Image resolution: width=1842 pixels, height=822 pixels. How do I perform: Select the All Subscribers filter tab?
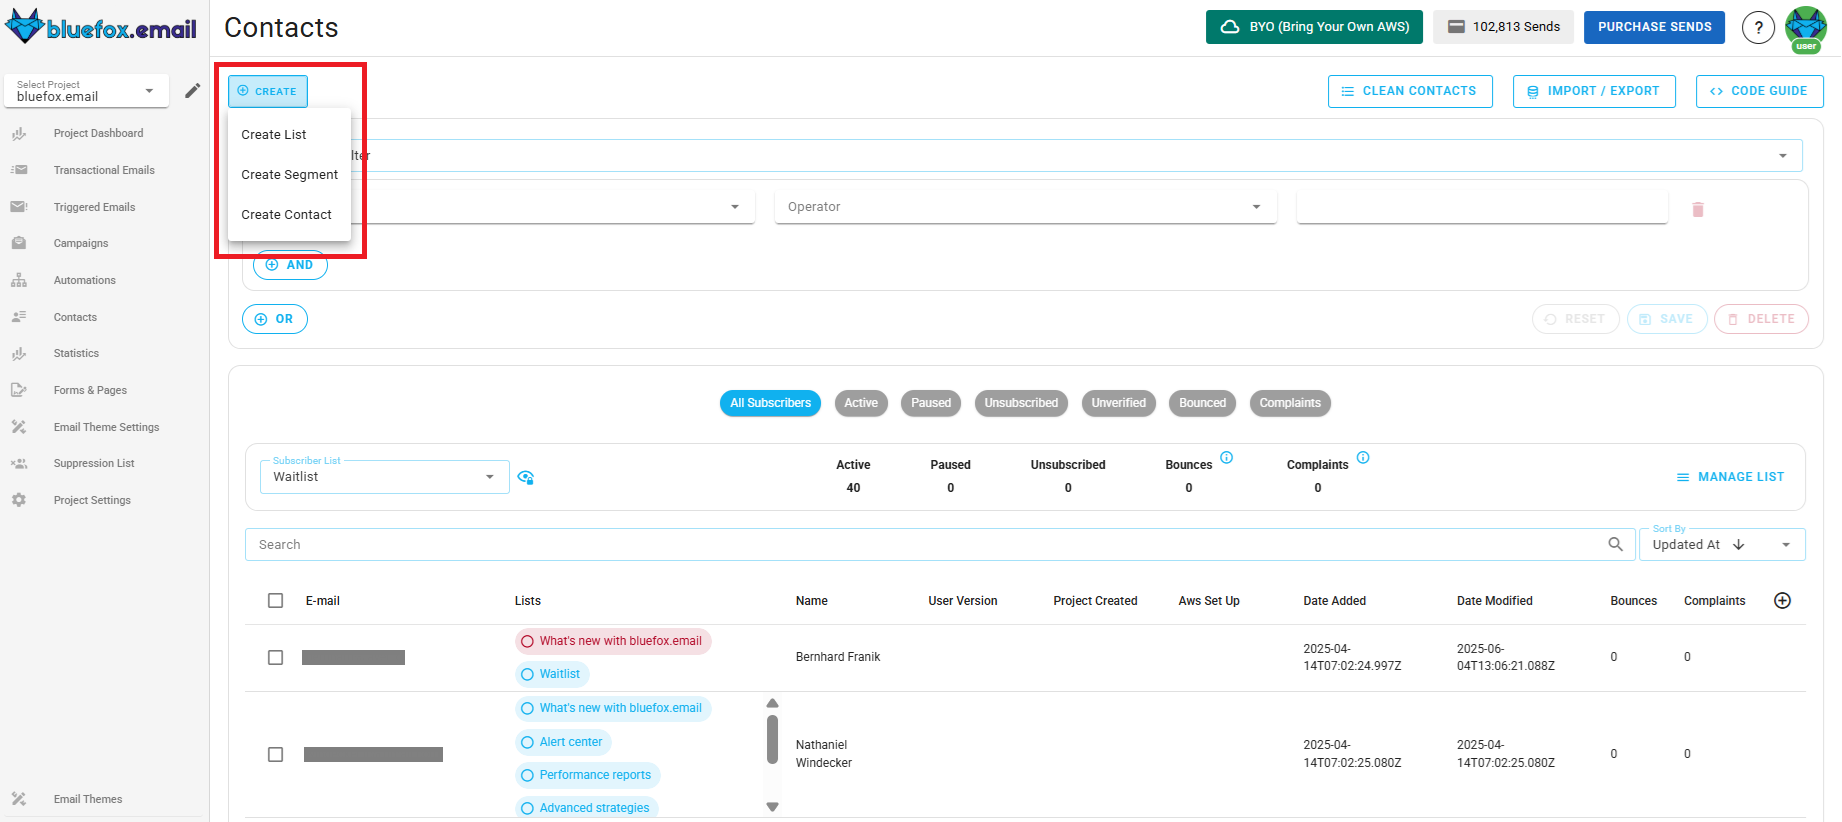[x=770, y=403]
